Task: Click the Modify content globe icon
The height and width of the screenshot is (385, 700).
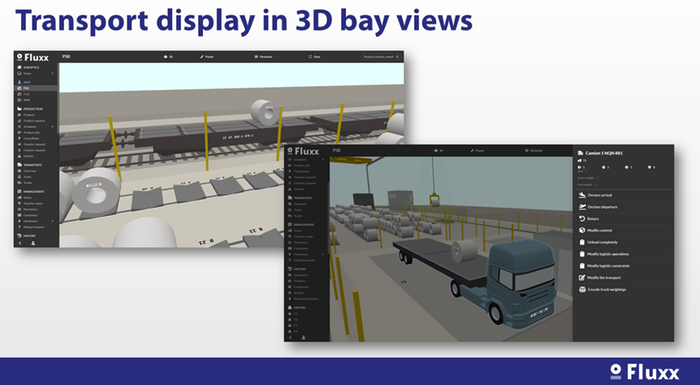Action: coord(582,230)
